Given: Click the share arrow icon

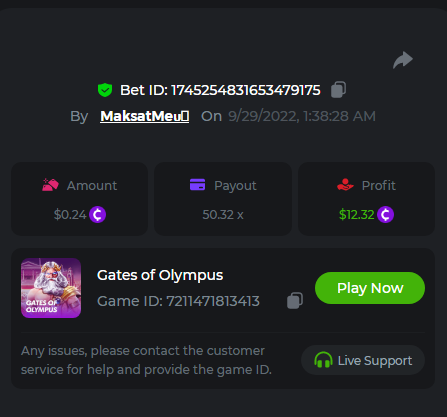Looking at the screenshot, I should click(x=403, y=60).
